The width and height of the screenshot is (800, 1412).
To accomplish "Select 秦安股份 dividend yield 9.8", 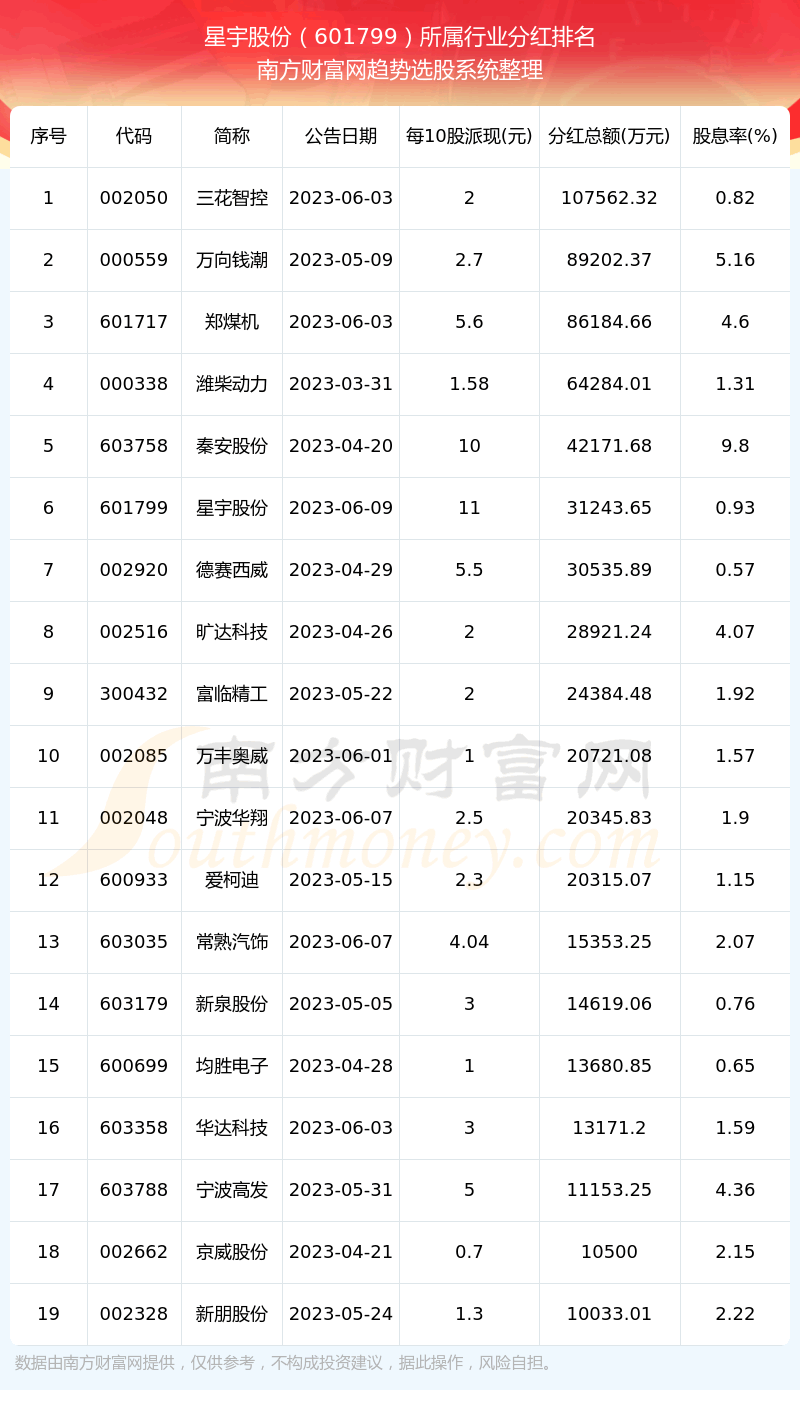I will (735, 446).
